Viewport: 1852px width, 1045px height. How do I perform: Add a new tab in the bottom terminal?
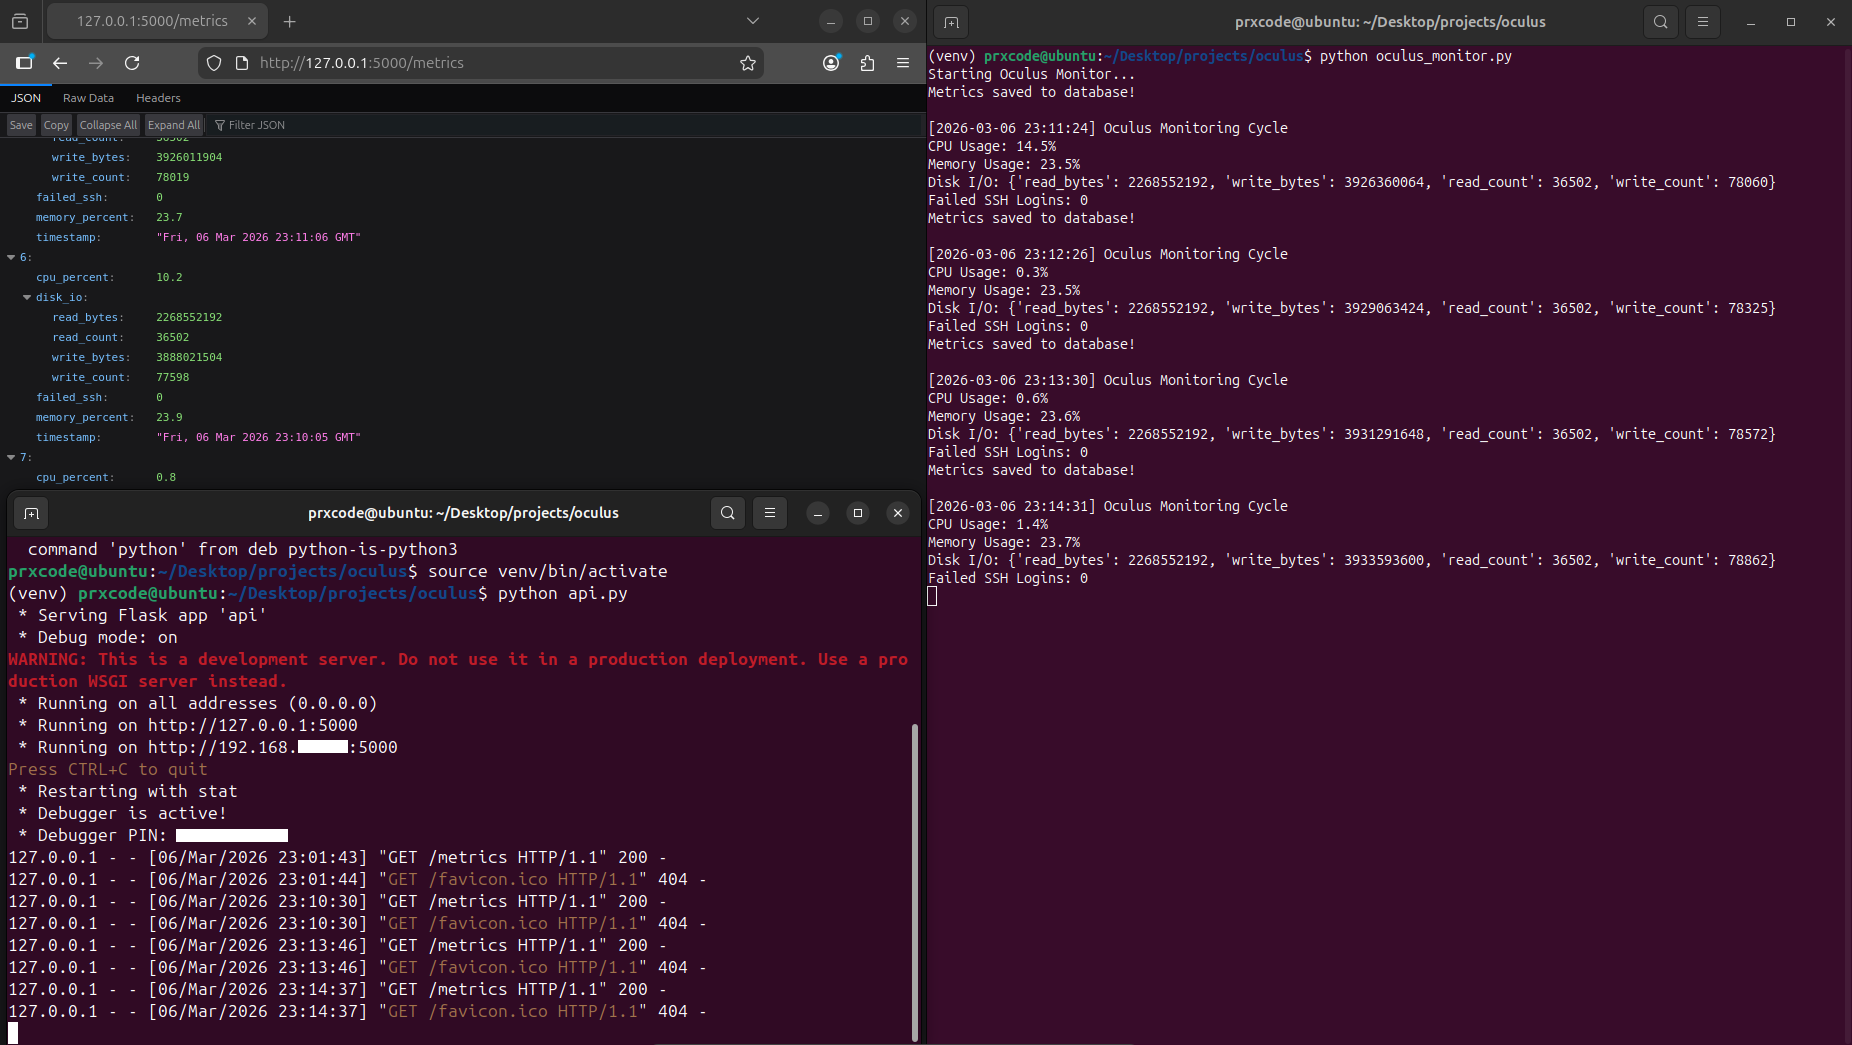(x=32, y=513)
